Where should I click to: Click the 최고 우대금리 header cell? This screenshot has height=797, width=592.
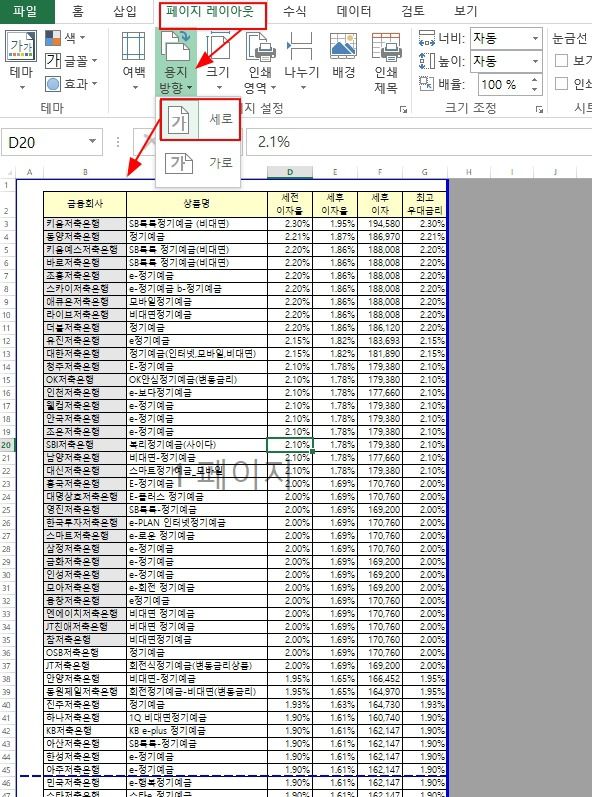[x=424, y=204]
